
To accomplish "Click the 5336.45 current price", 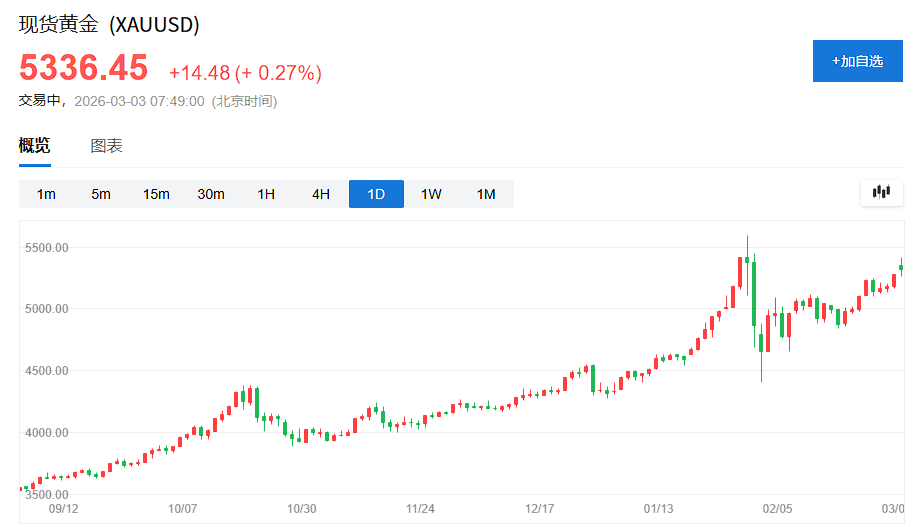I will (x=83, y=68).
